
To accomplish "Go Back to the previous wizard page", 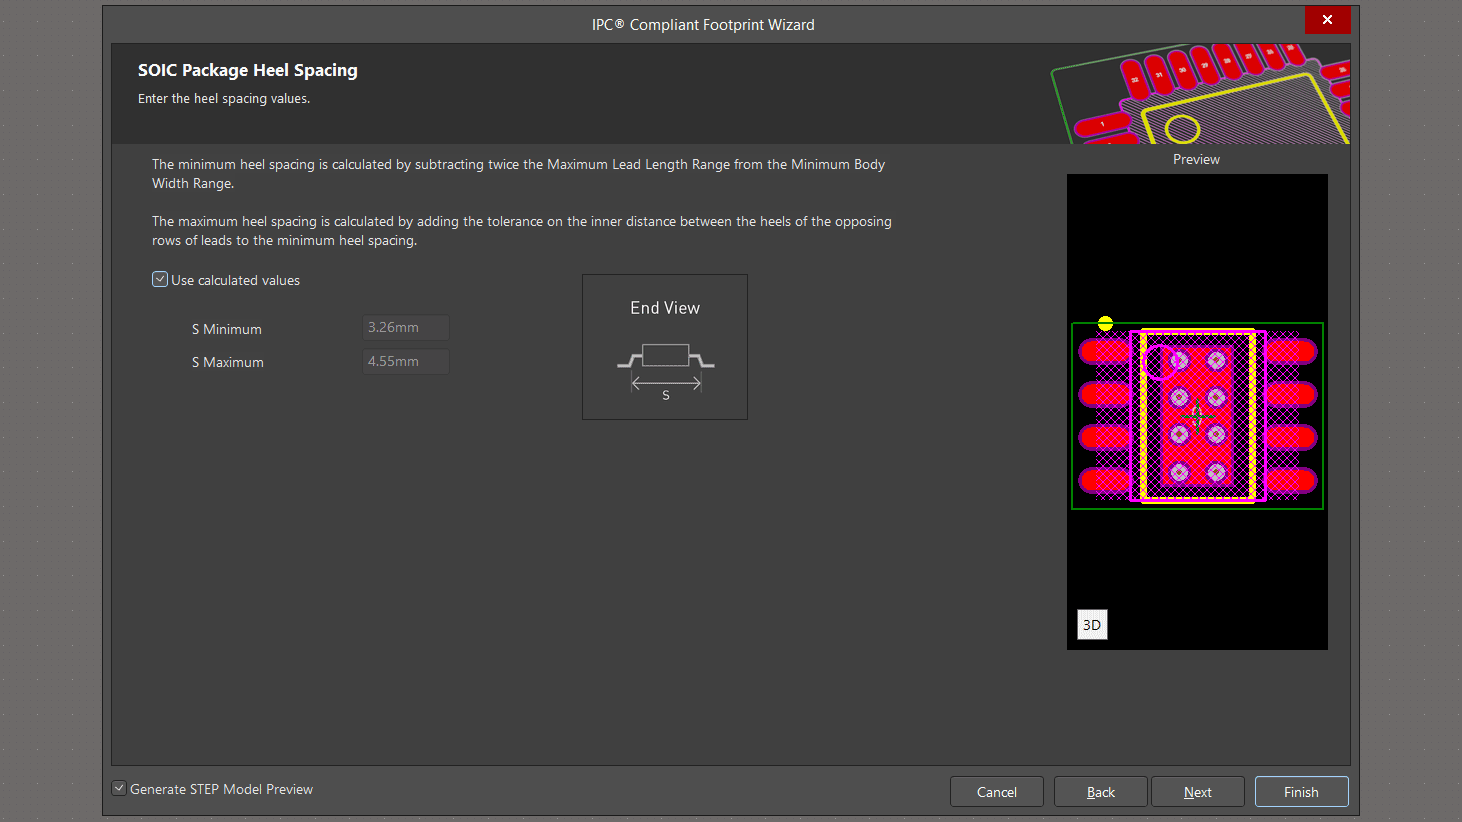I will coord(1100,792).
